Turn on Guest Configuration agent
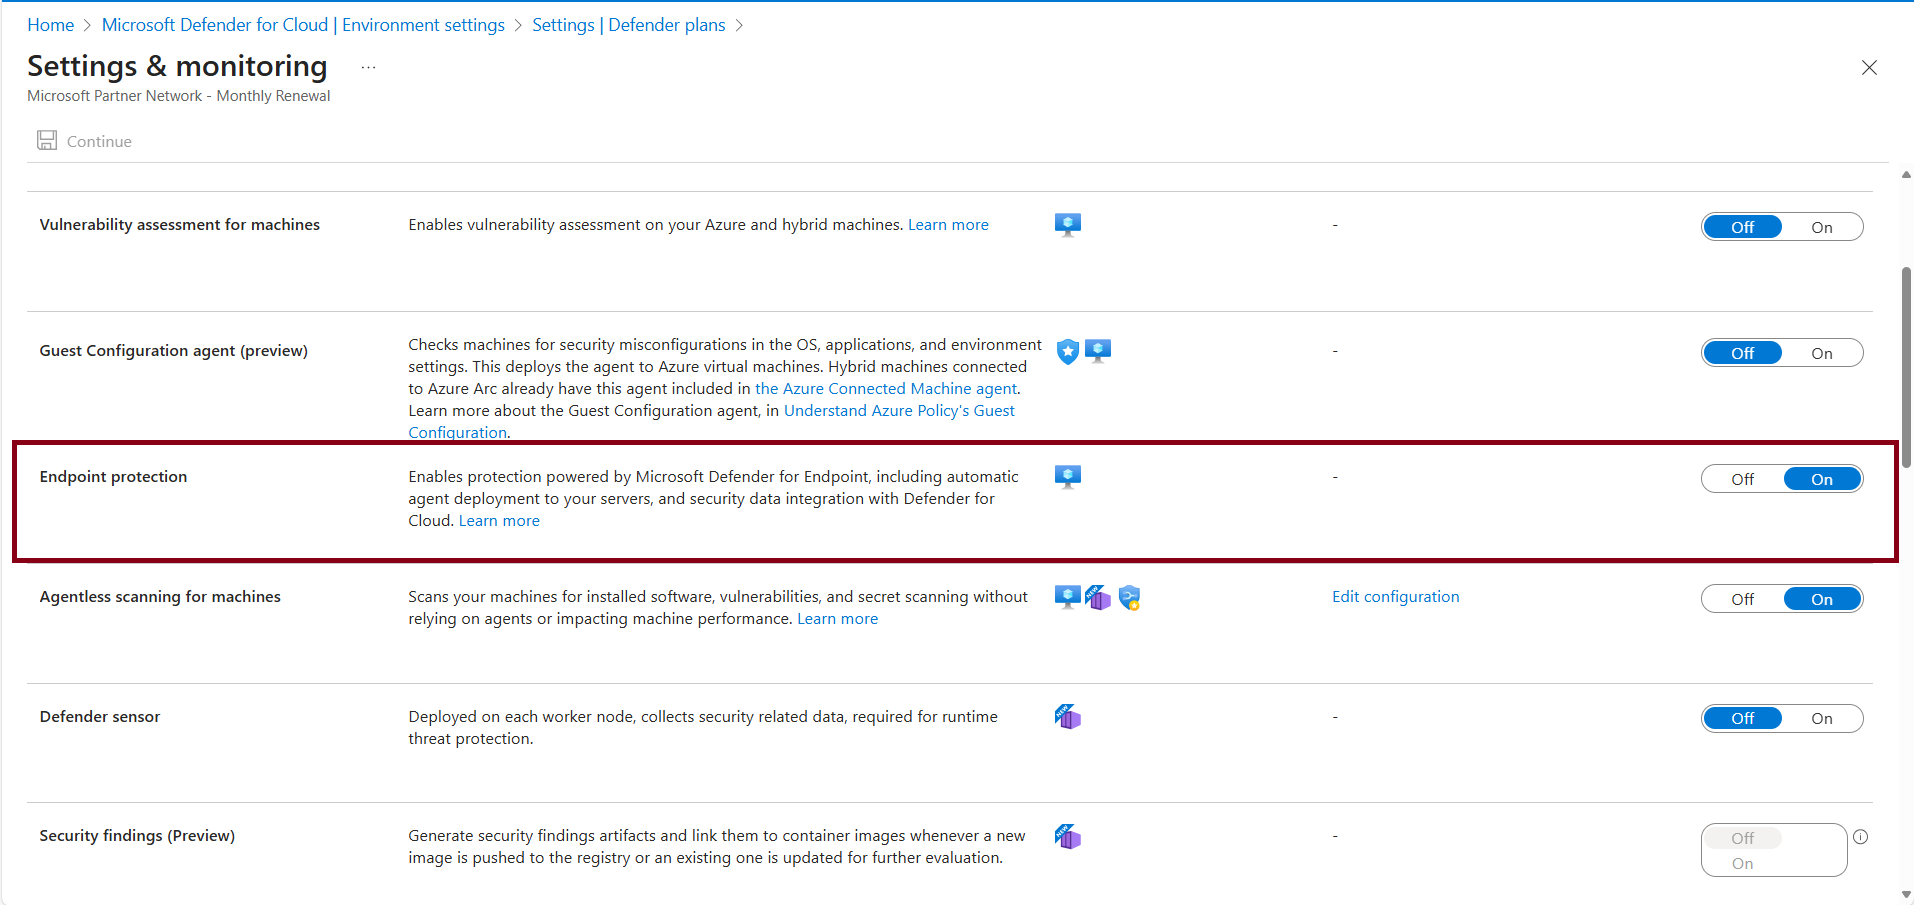The image size is (1914, 905). pos(1822,353)
